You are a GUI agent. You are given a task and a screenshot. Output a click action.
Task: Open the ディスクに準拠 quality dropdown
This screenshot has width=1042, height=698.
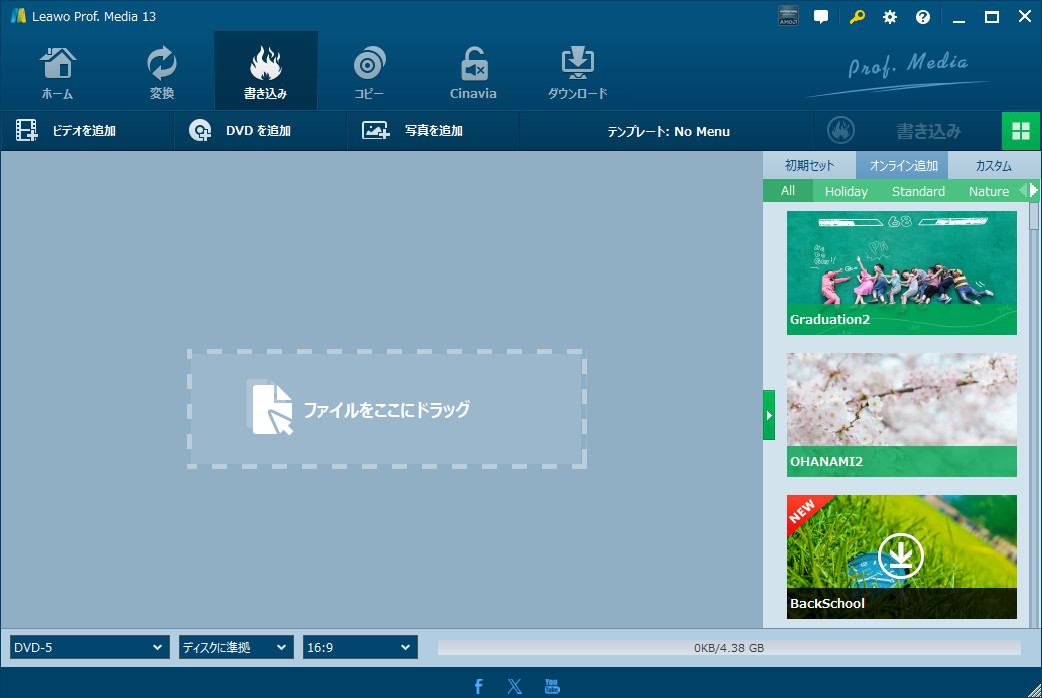tap(236, 647)
